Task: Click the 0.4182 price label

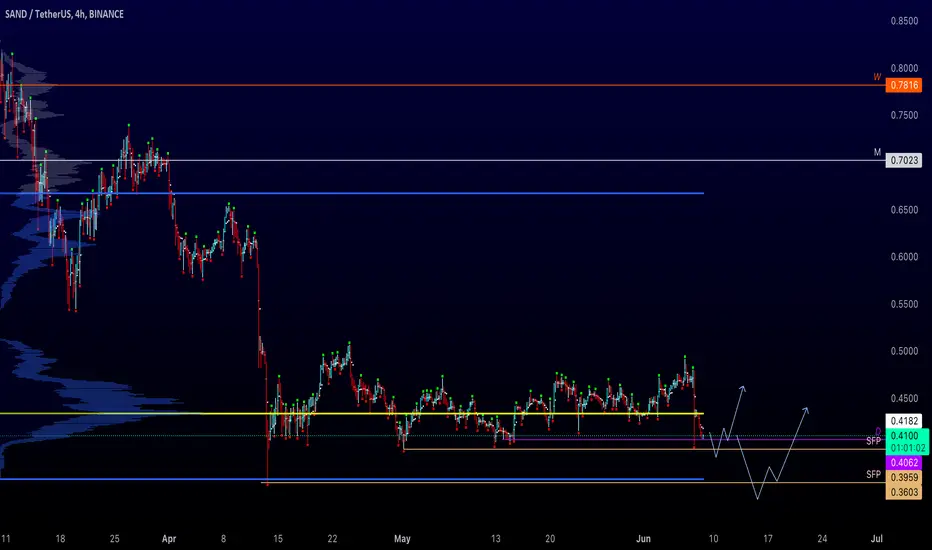Action: click(903, 421)
